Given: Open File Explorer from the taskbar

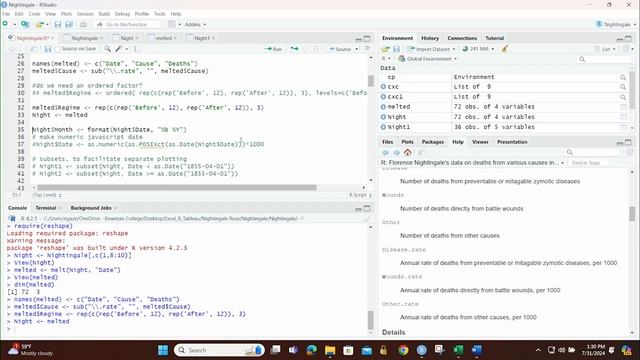Looking at the screenshot, I should 330,350.
